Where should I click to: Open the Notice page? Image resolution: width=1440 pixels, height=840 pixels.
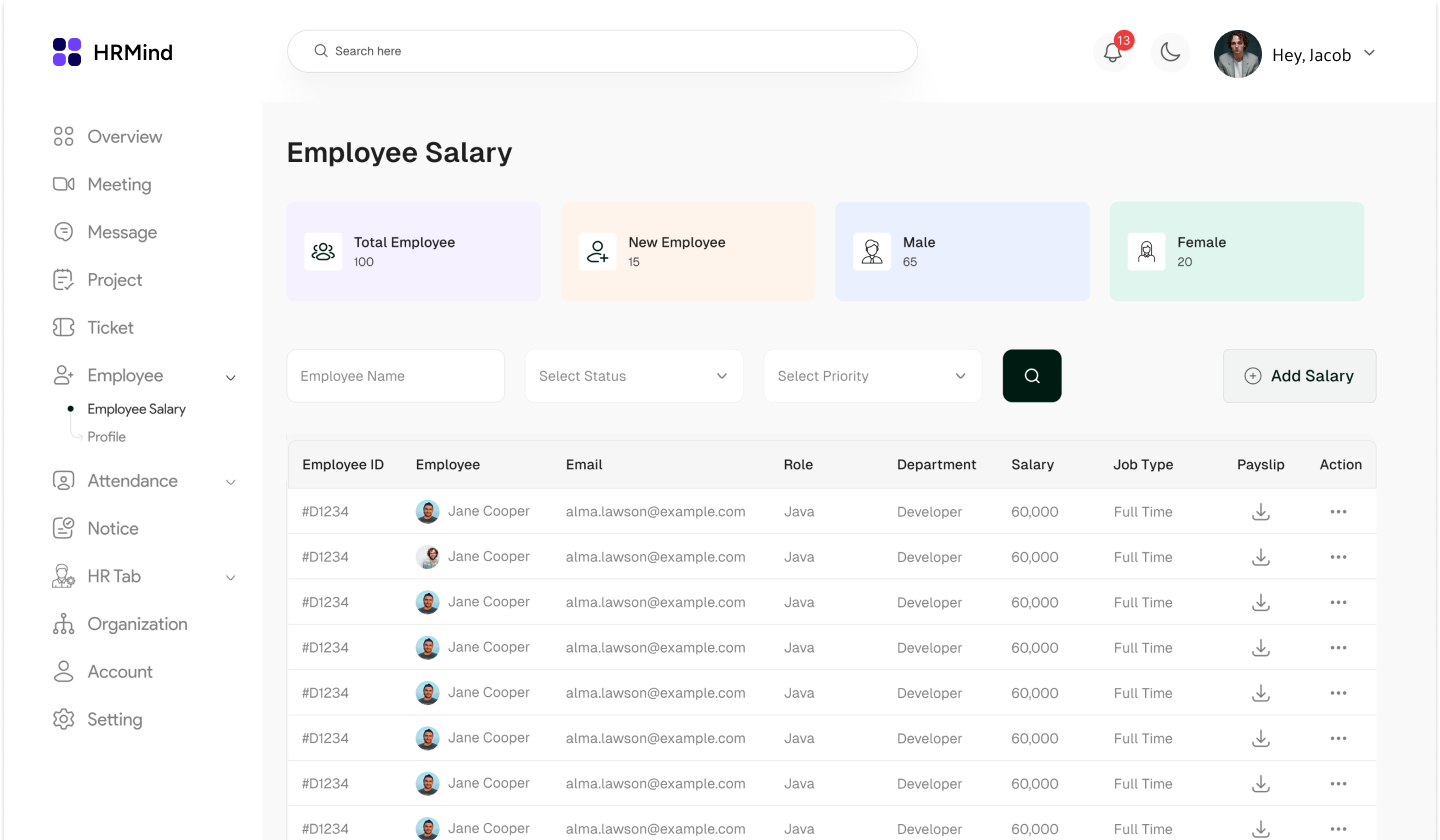(x=113, y=528)
